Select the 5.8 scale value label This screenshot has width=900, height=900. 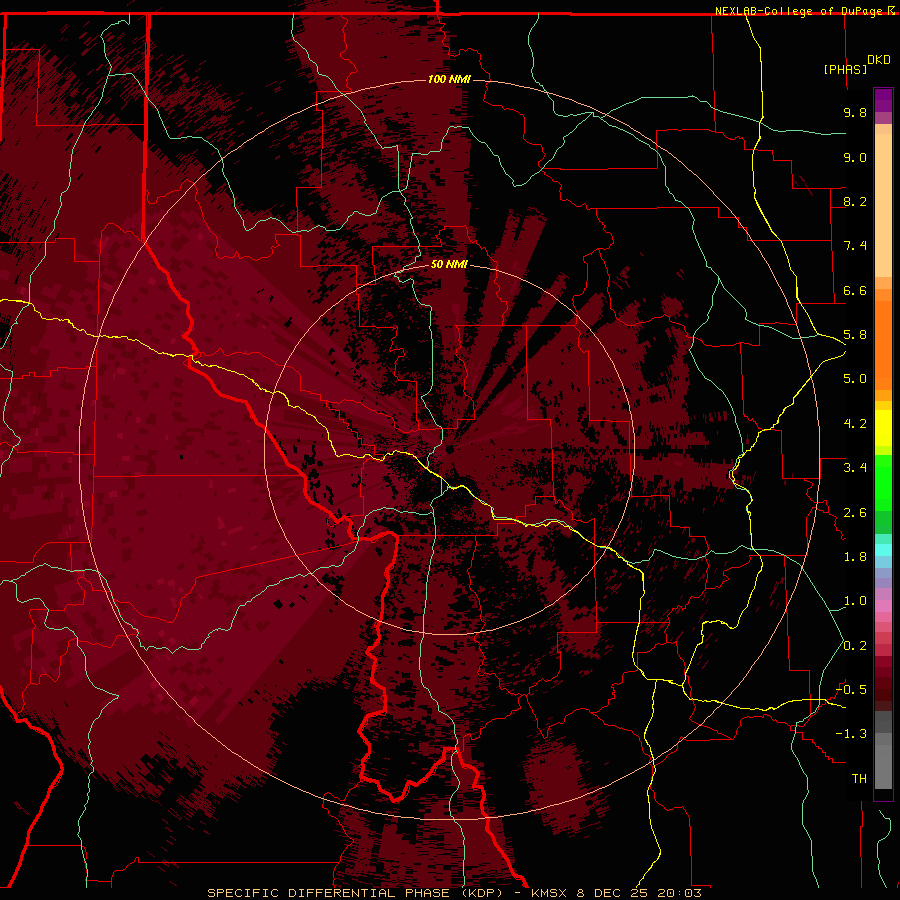(855, 335)
